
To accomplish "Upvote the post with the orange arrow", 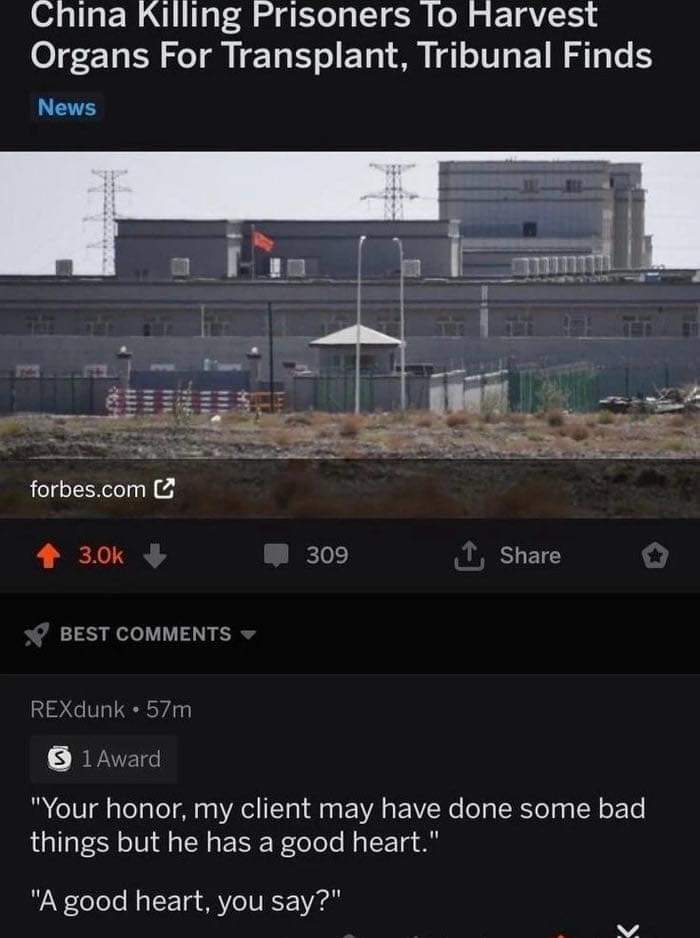I will coord(48,556).
